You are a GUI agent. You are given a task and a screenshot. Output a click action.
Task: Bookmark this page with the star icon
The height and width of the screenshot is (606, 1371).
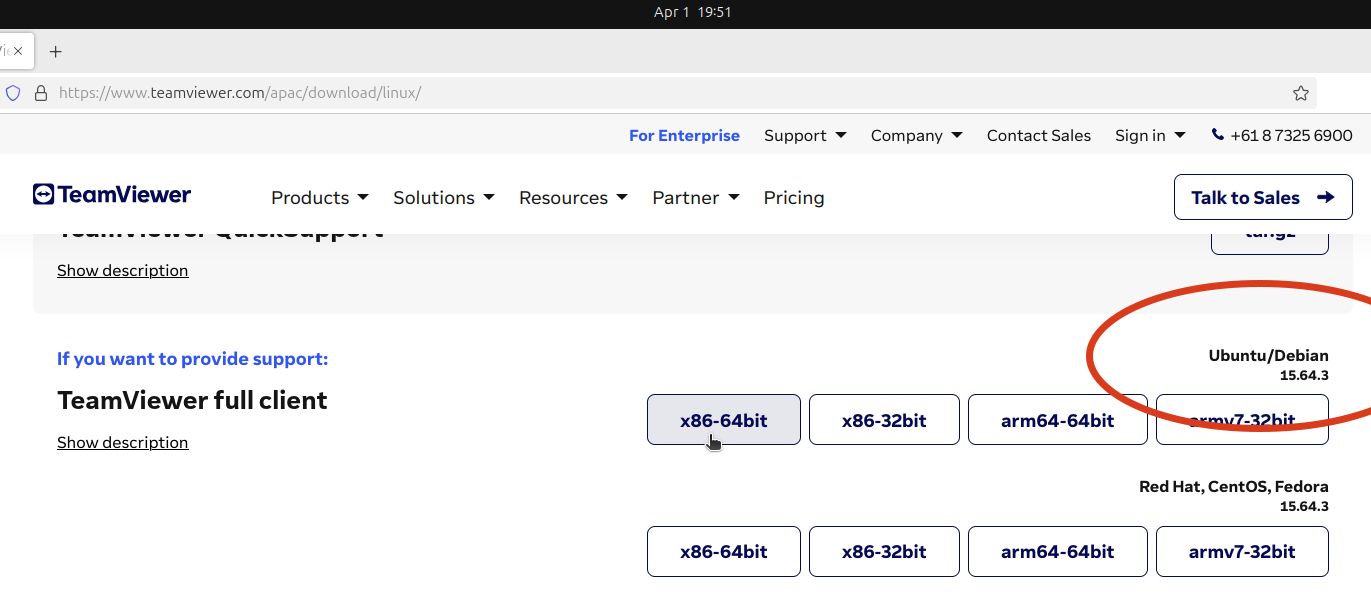1300,93
